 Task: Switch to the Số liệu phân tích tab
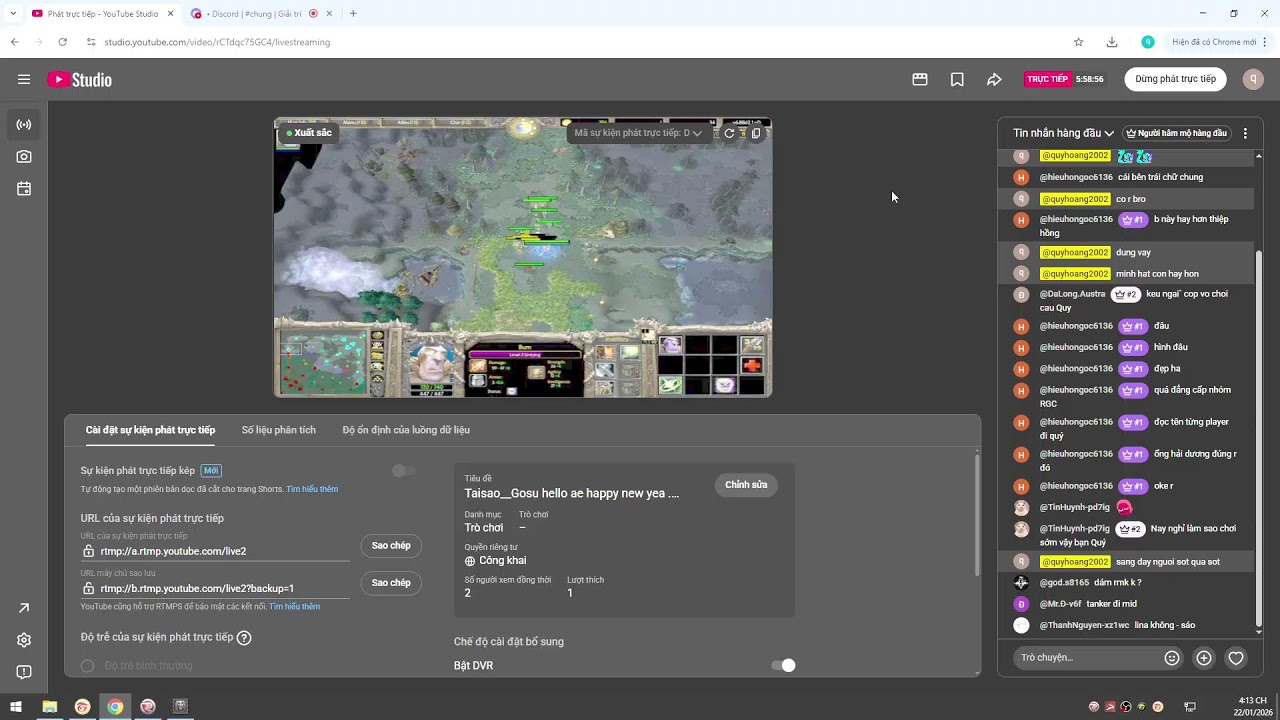tap(278, 430)
